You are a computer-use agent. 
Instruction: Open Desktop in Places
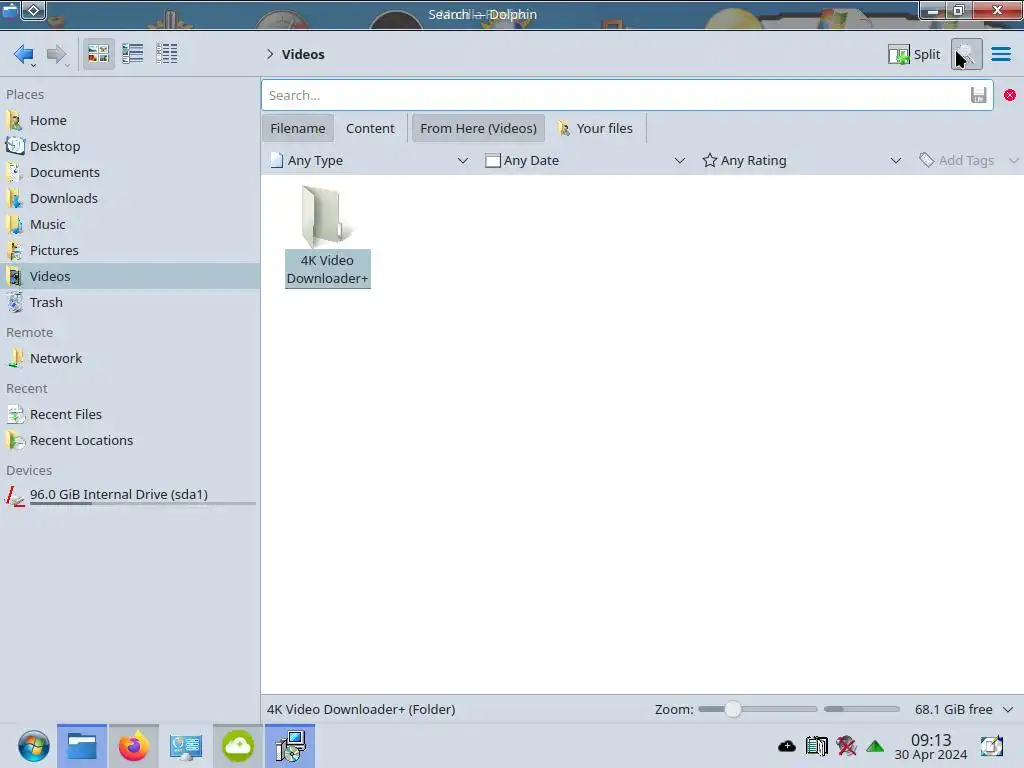pyautogui.click(x=130, y=146)
